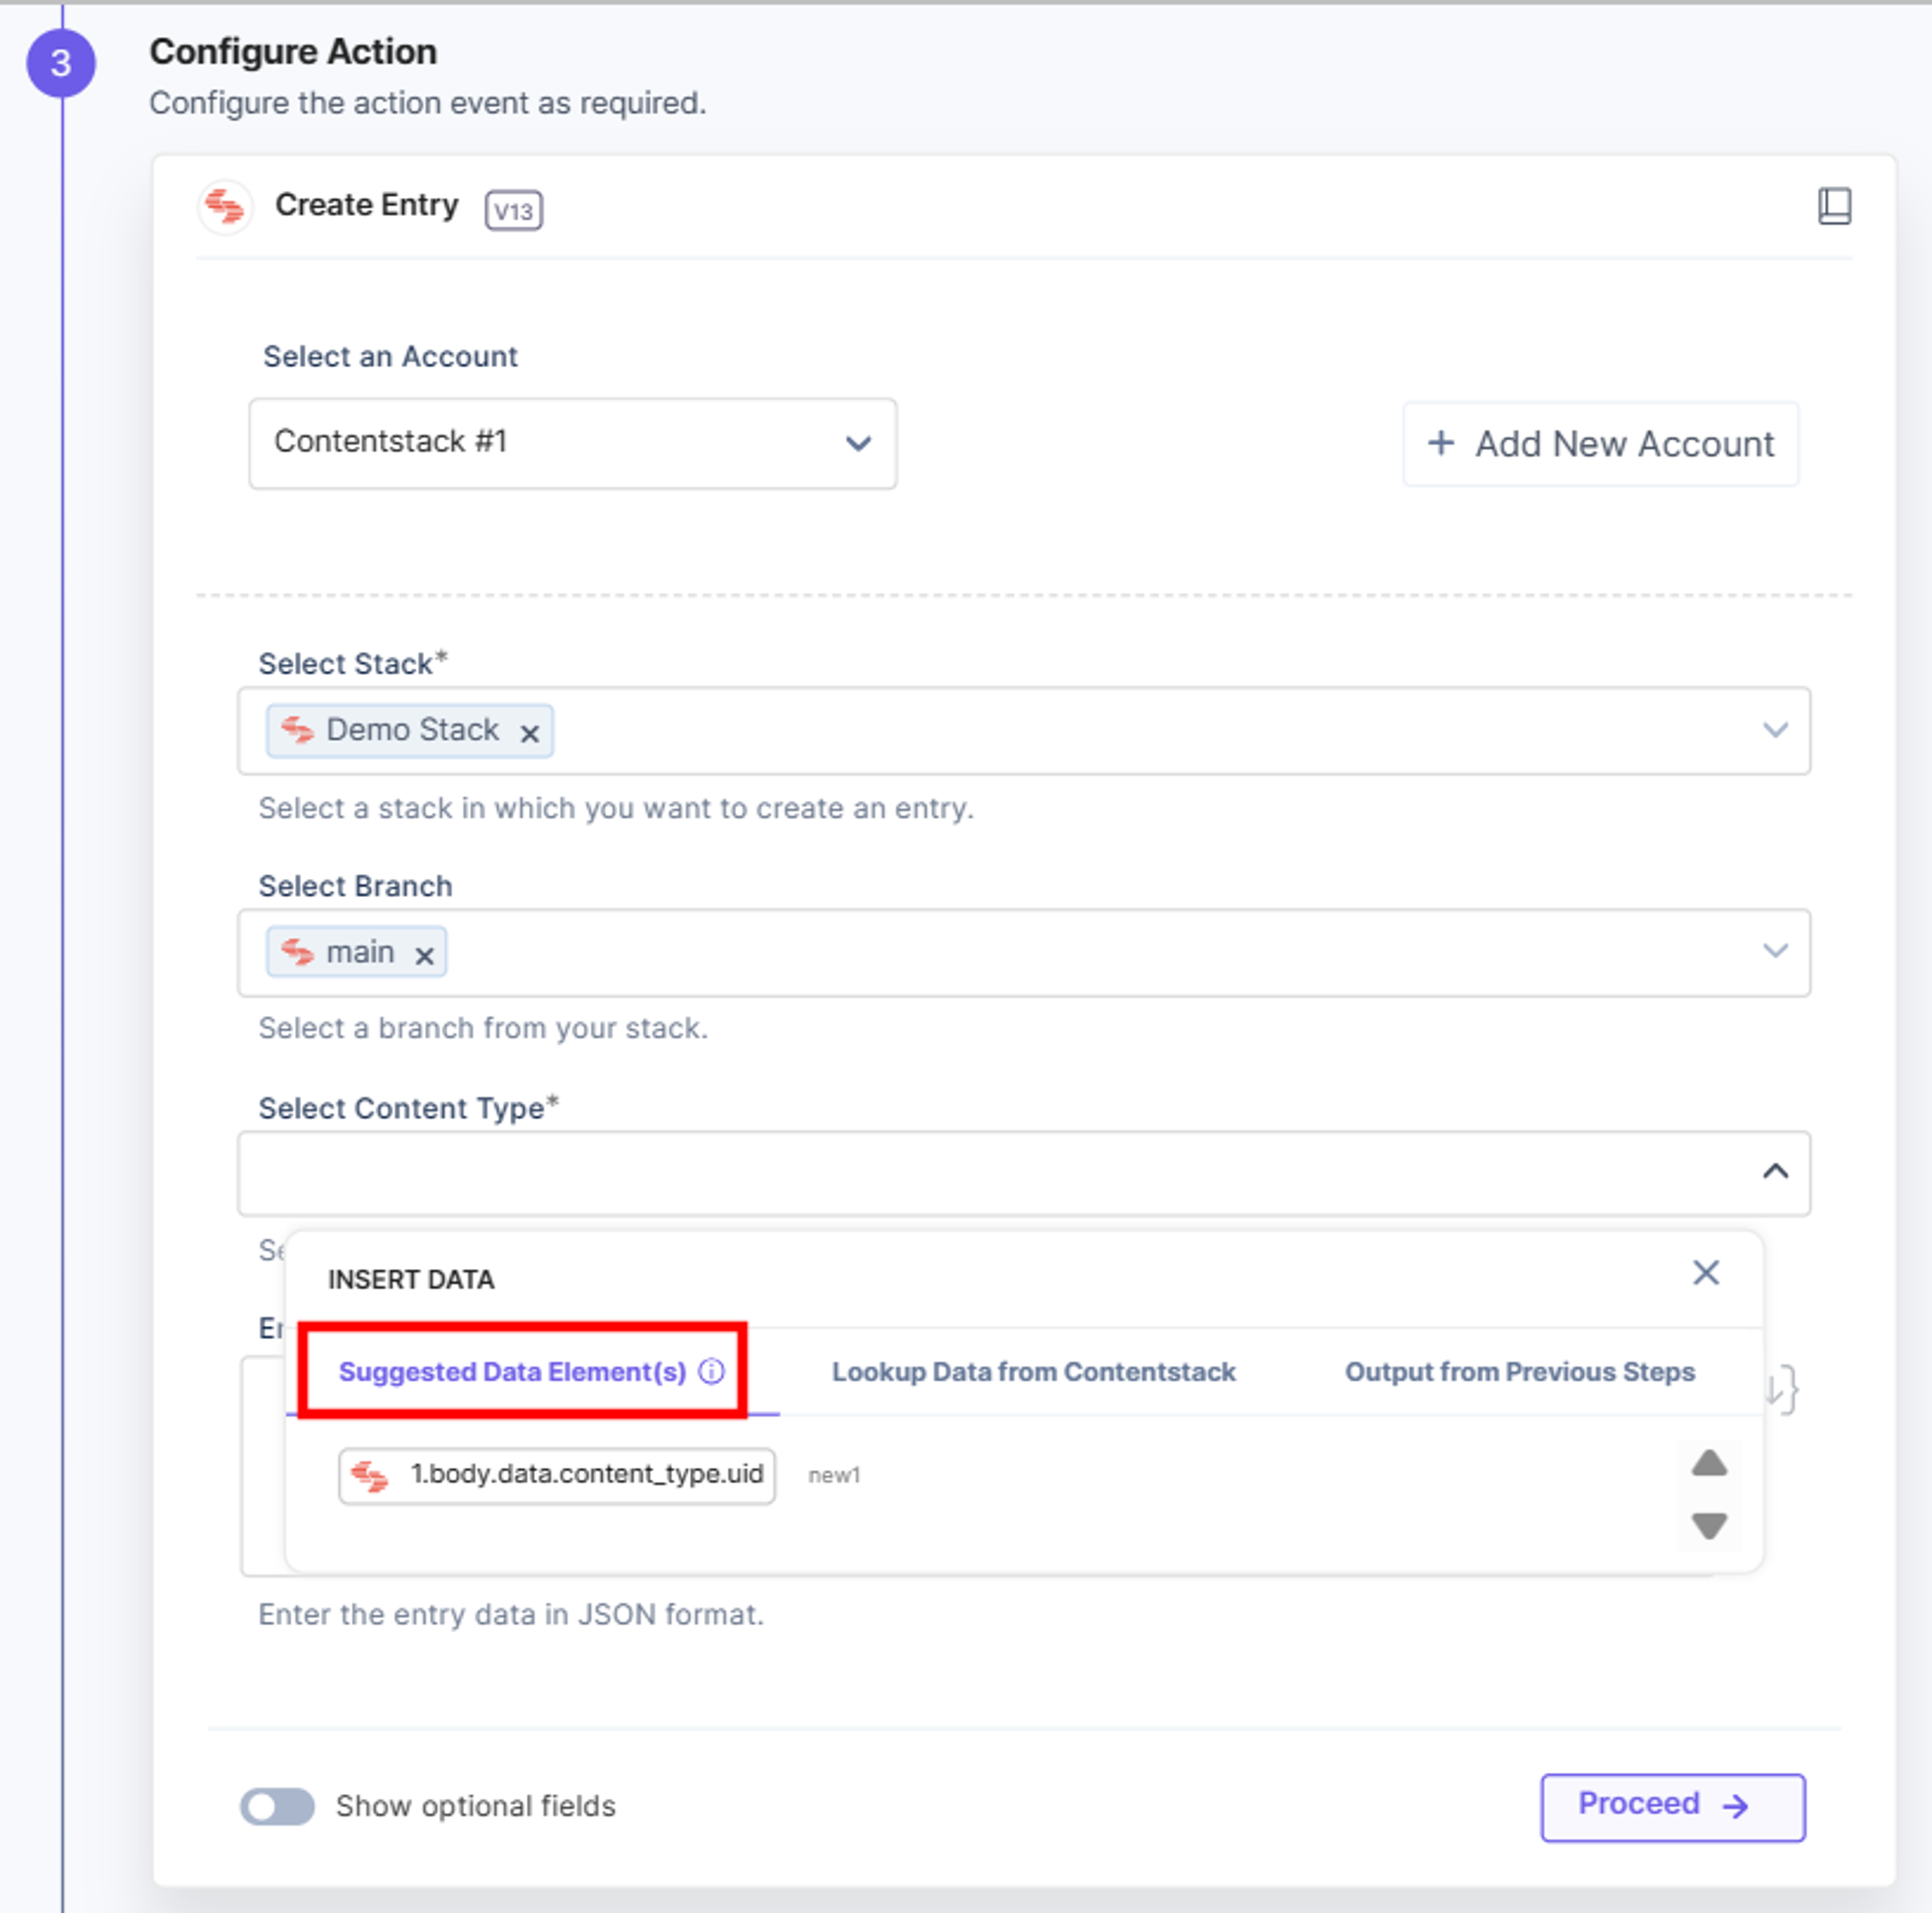This screenshot has height=1913, width=1932.
Task: Click the Configure Action heading
Action: click(293, 52)
